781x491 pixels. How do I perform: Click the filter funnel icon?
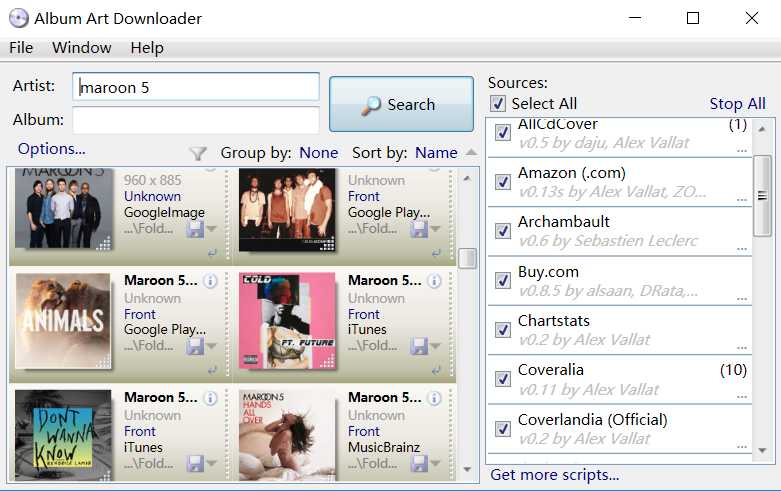click(198, 153)
